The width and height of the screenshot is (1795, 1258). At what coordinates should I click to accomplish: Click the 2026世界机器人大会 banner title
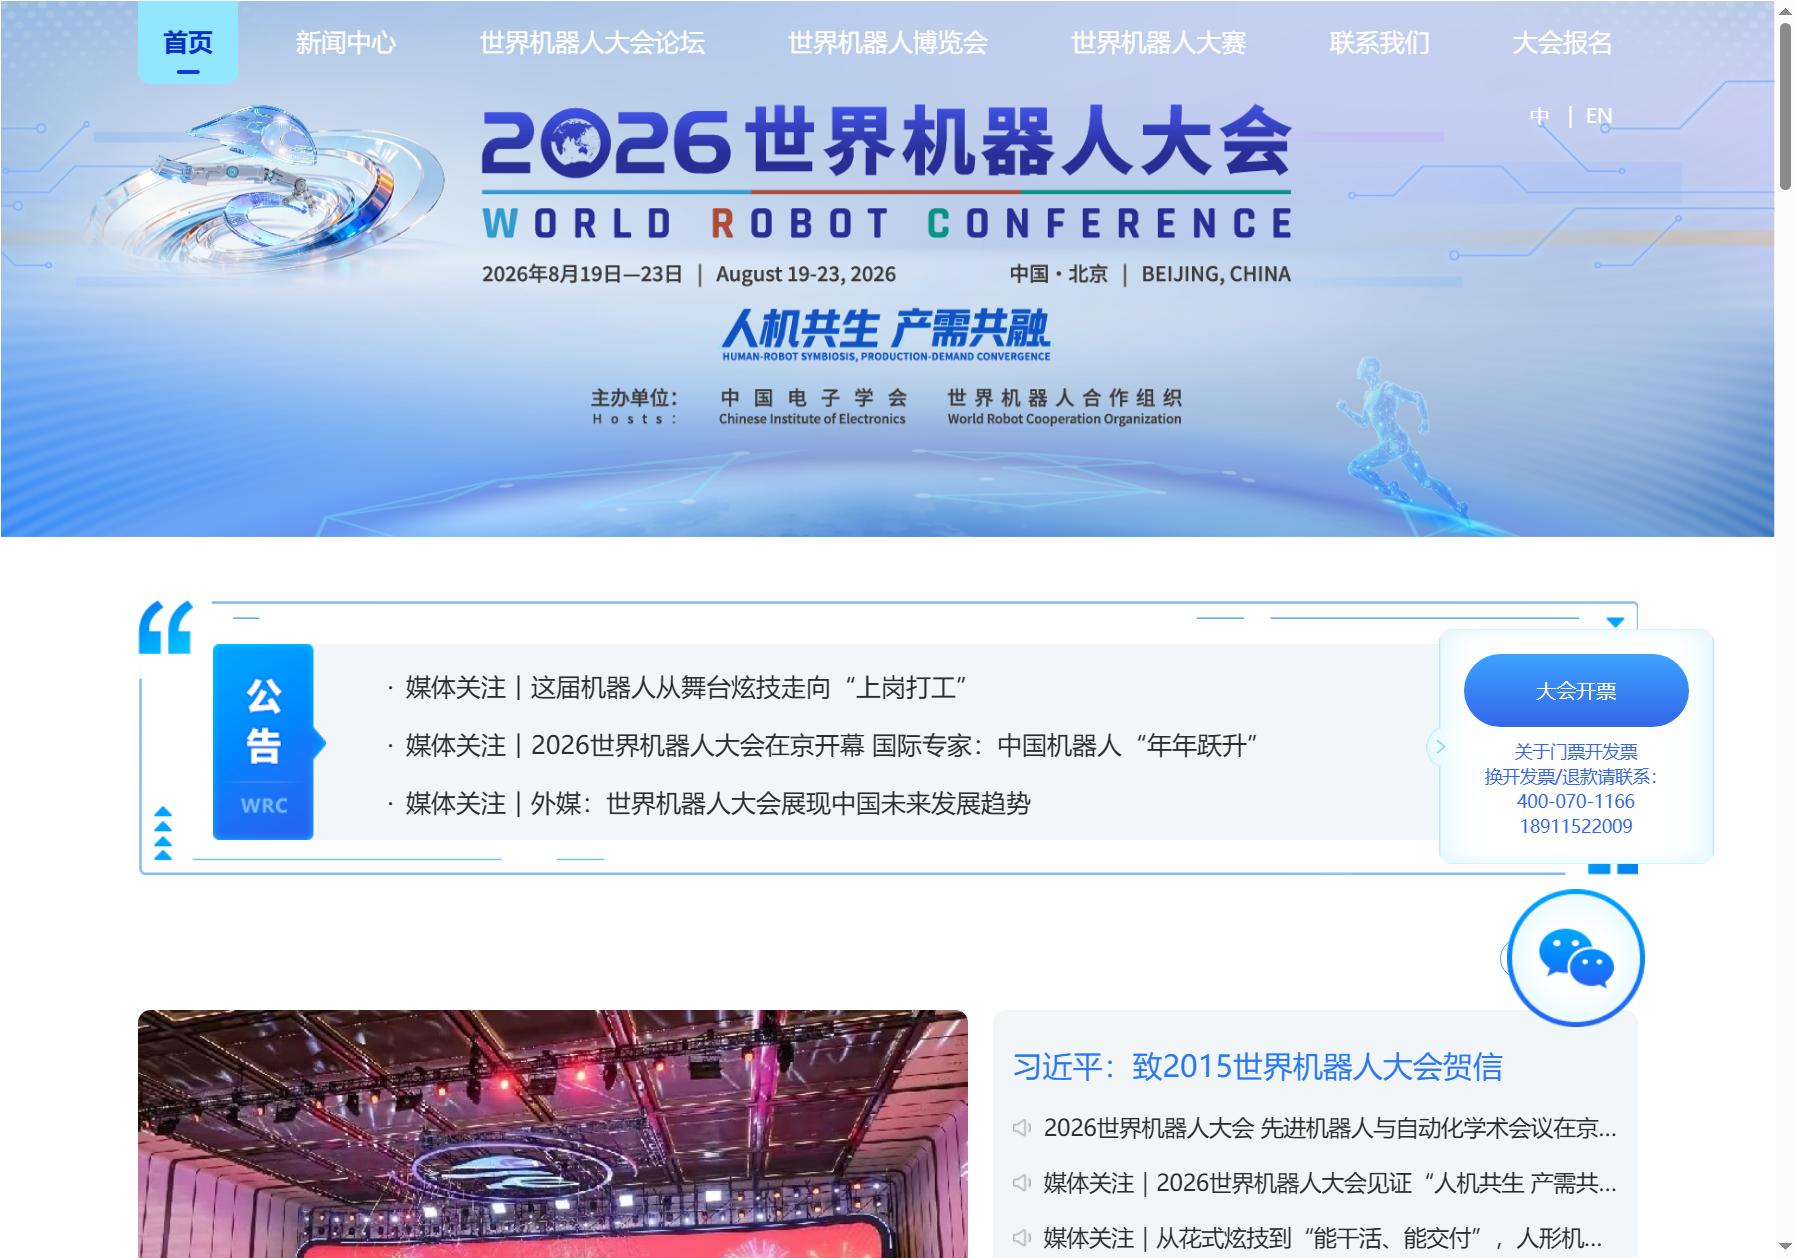(x=886, y=140)
